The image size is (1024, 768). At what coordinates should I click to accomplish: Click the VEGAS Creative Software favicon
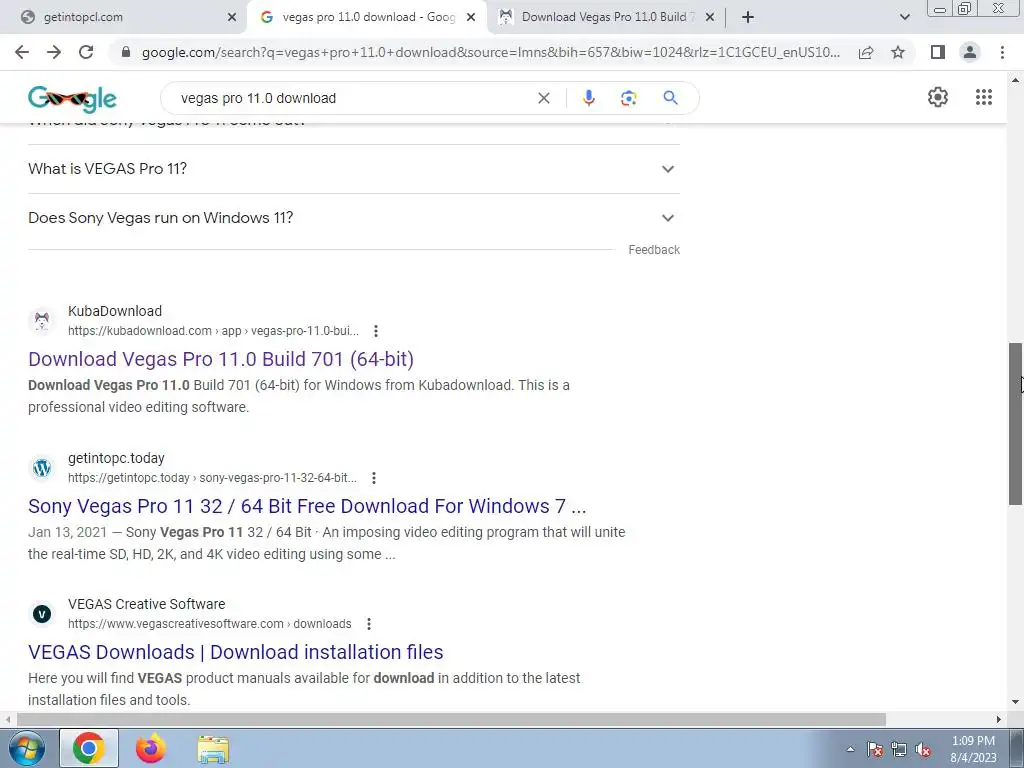tap(42, 614)
